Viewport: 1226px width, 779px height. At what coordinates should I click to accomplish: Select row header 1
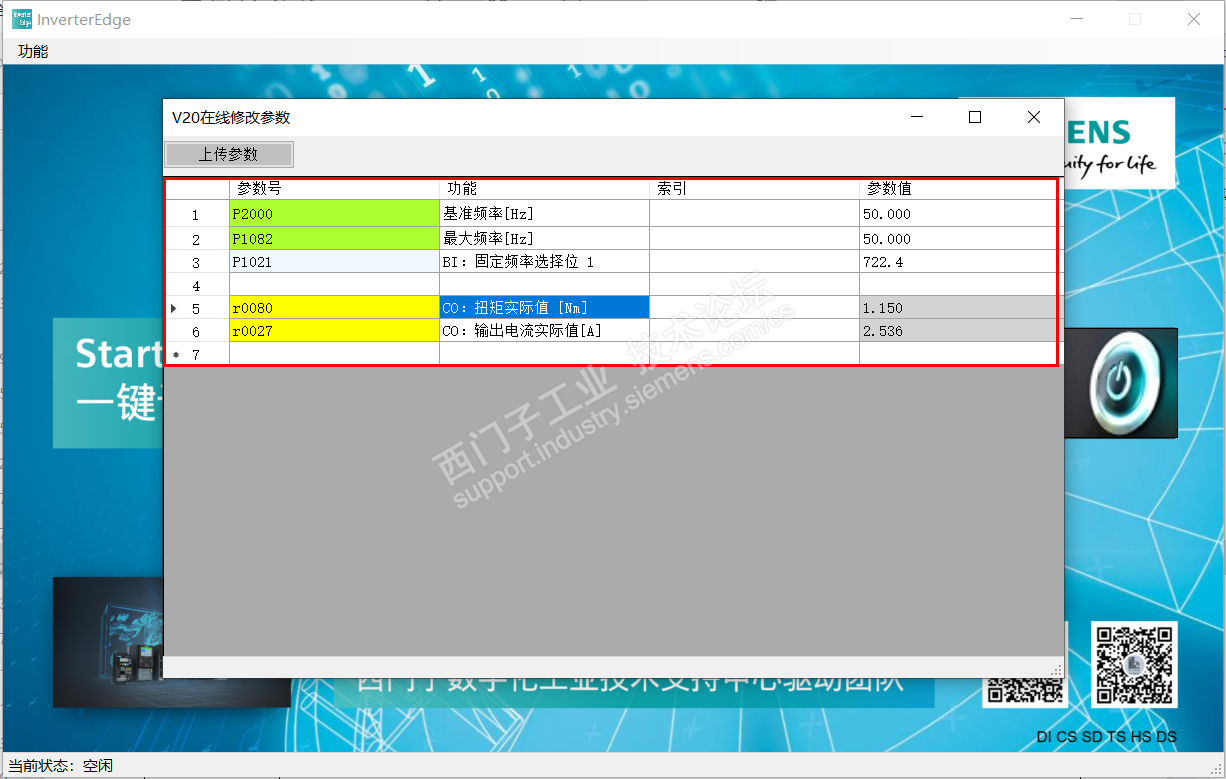197,214
